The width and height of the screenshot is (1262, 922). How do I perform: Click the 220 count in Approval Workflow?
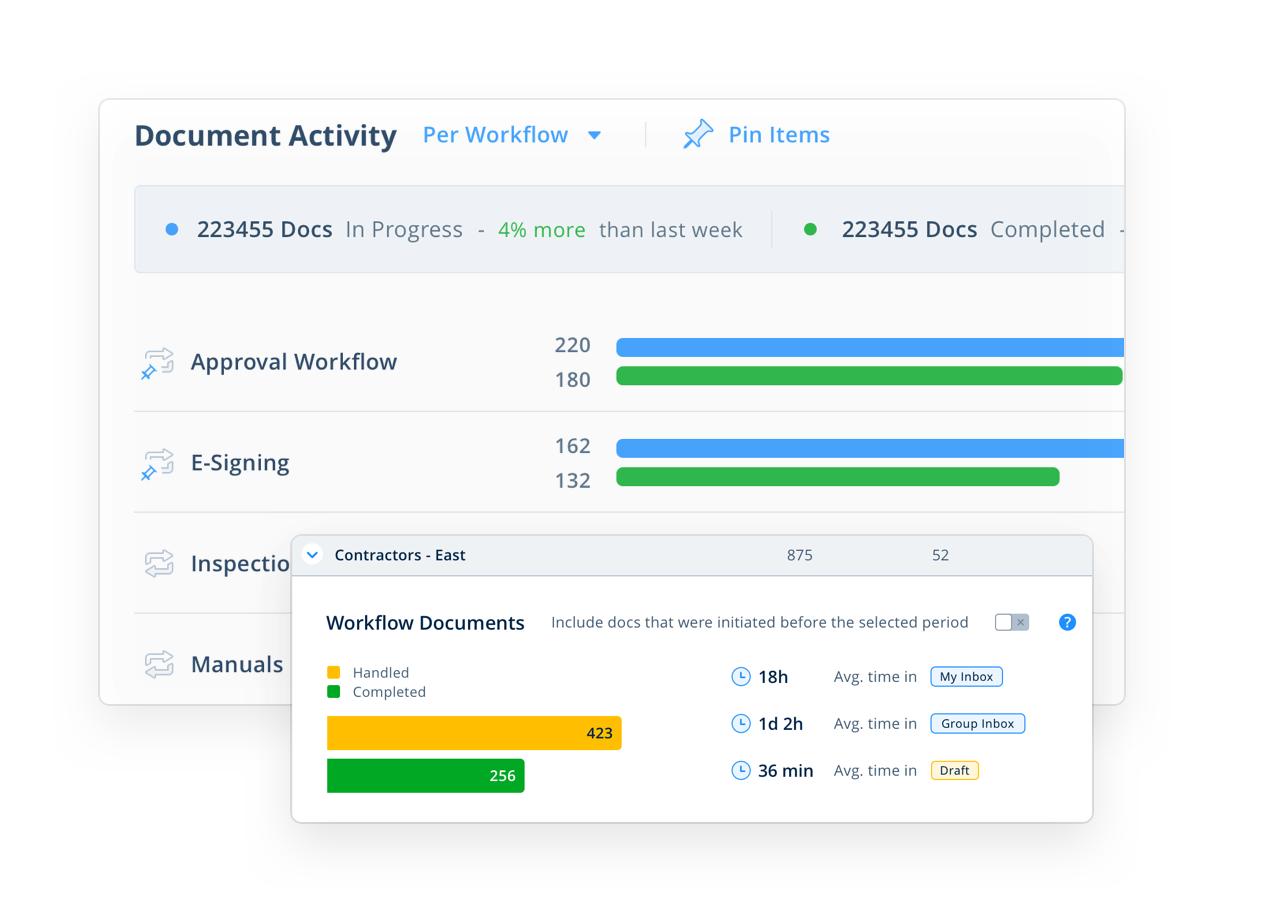coord(573,346)
